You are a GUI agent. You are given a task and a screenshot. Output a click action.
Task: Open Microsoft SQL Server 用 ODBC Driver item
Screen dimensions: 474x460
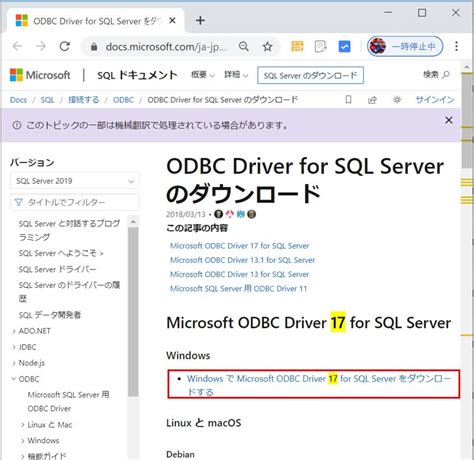68,402
